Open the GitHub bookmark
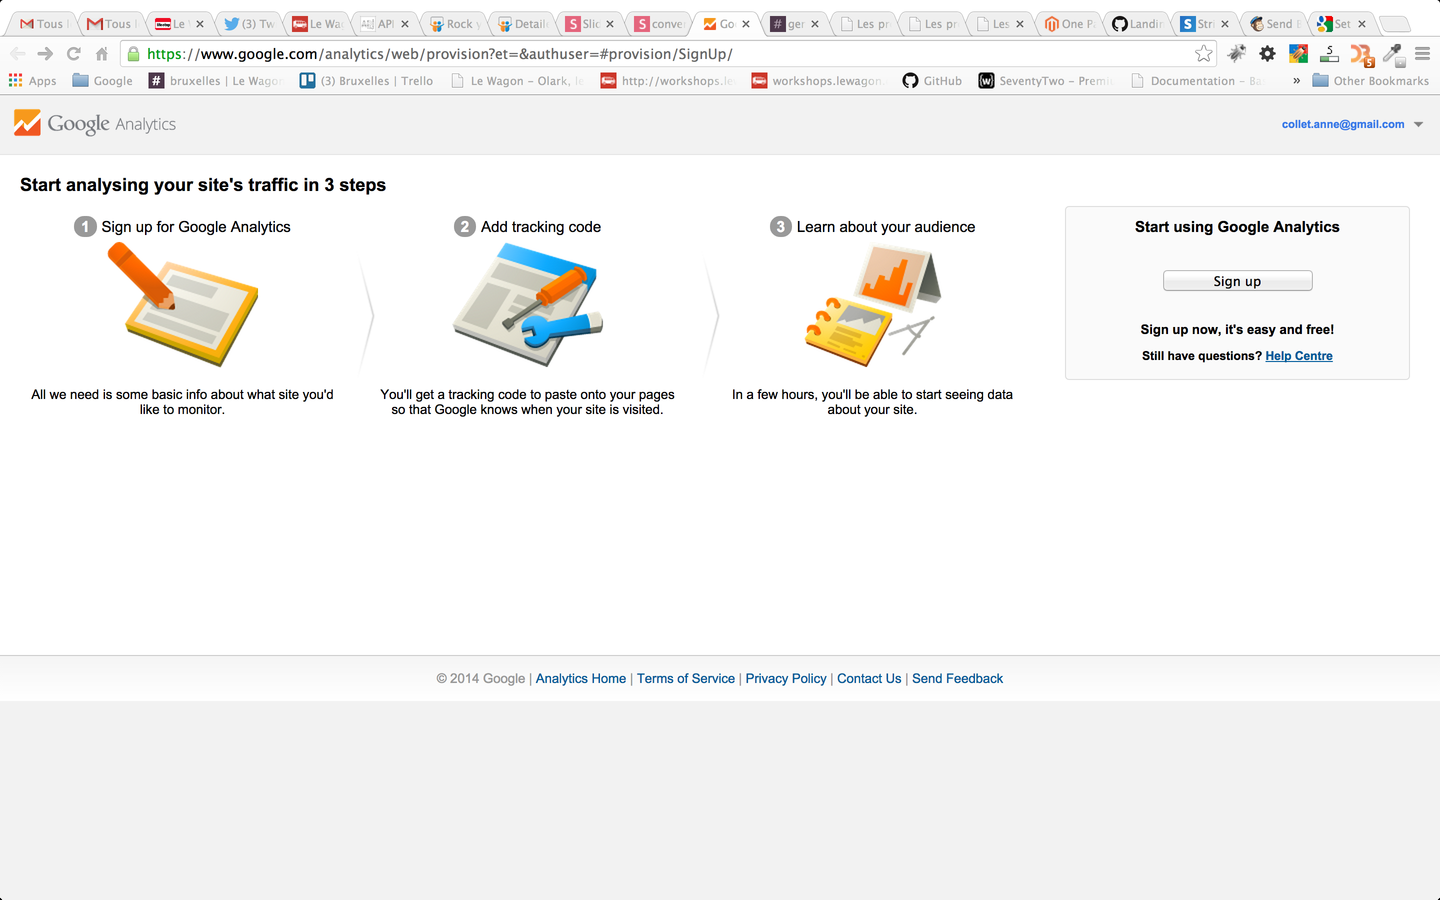 [x=932, y=81]
